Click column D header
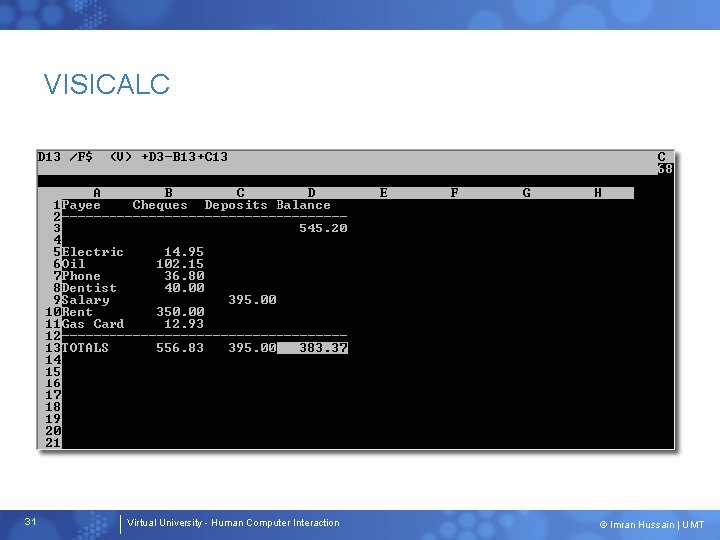Viewport: 720px width, 540px height. pyautogui.click(x=312, y=193)
